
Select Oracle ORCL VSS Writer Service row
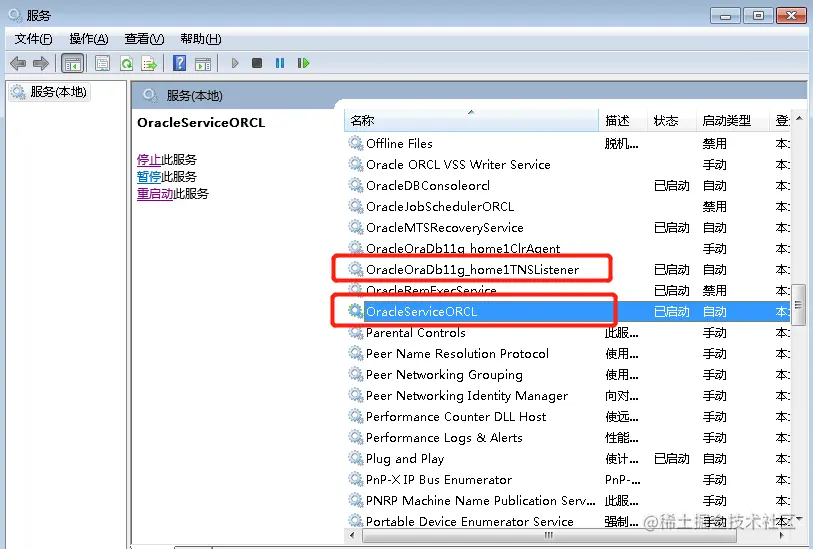[x=568, y=165]
